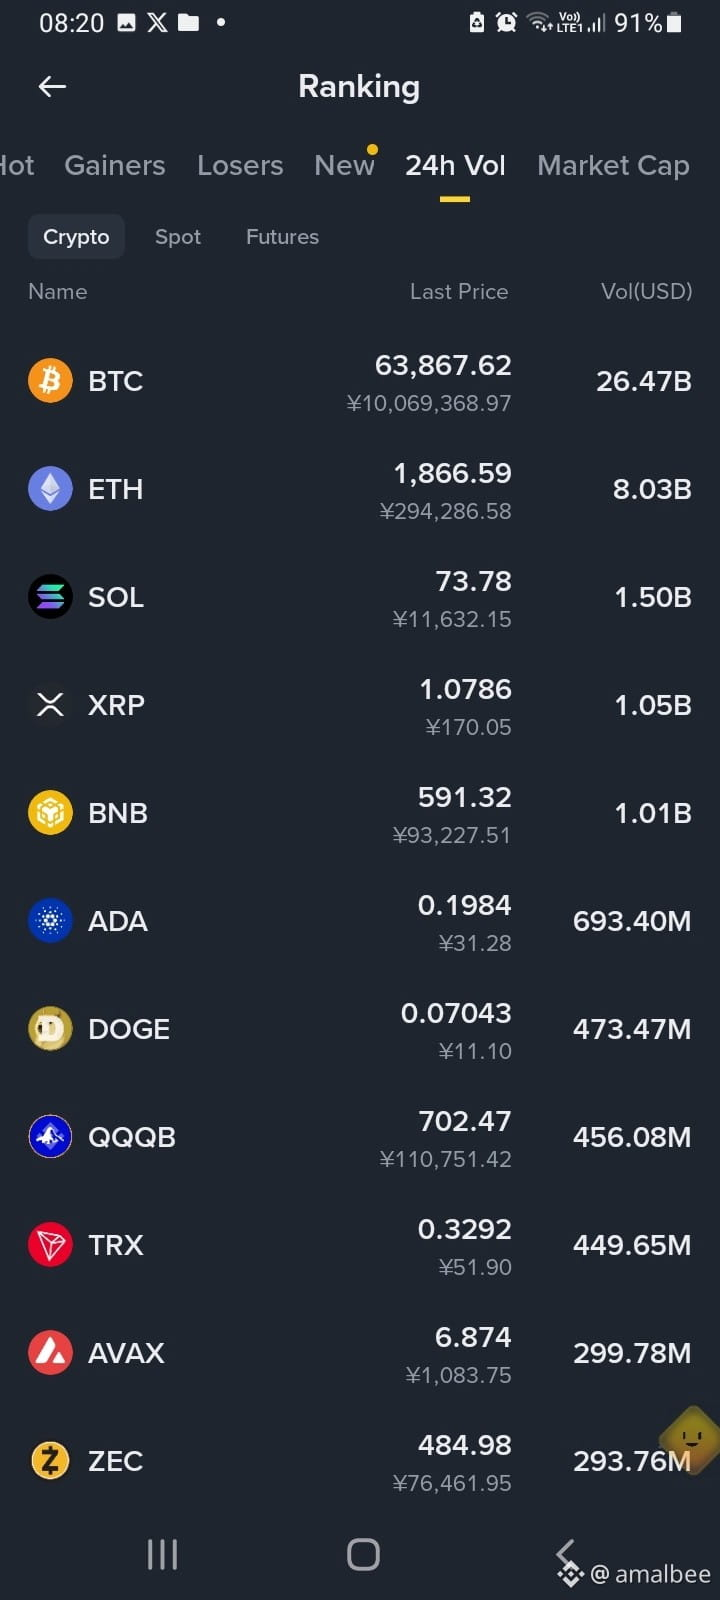The image size is (720, 1600).
Task: Open the QQQB row price 702.47
Action: coord(465,1121)
